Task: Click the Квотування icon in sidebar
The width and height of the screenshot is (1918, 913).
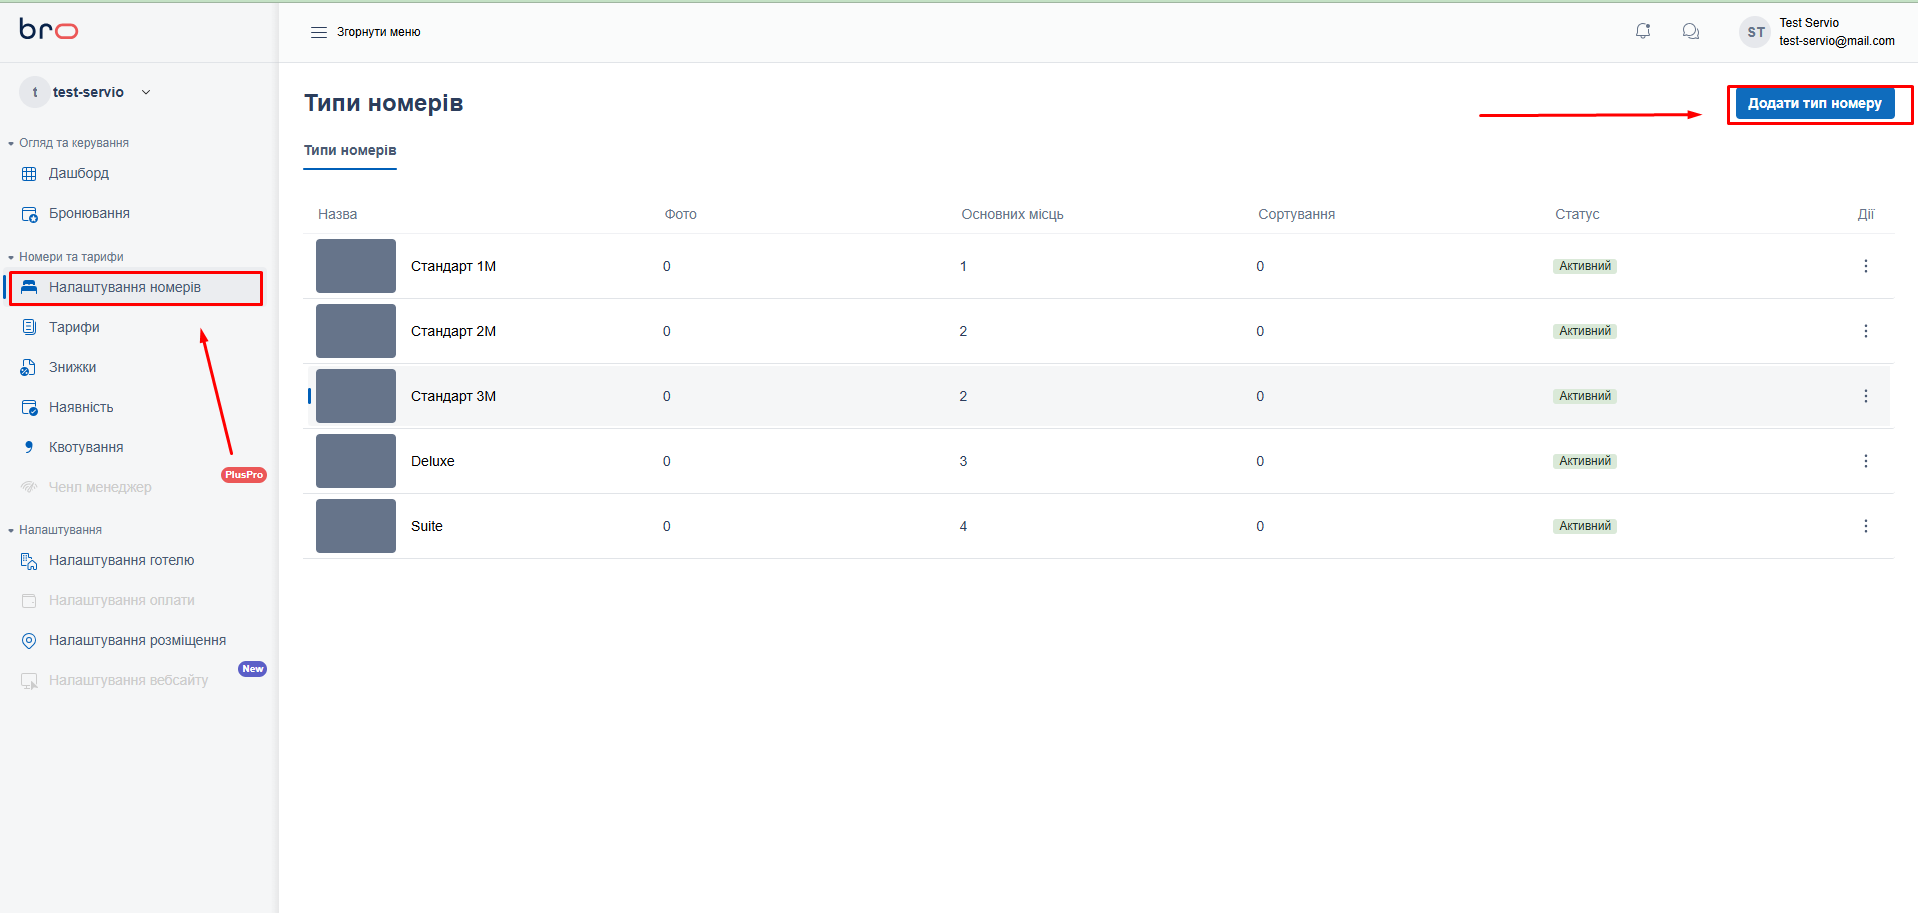Action: (29, 447)
